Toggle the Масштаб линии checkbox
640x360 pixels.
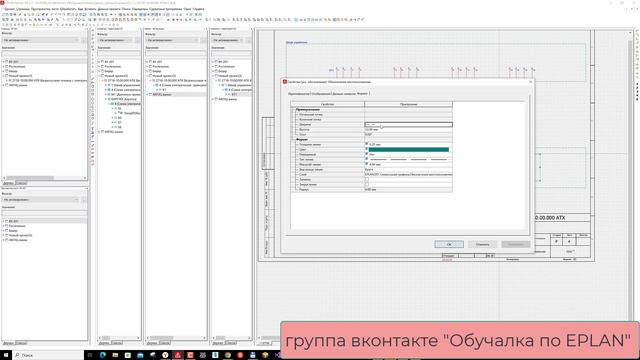click(367, 164)
